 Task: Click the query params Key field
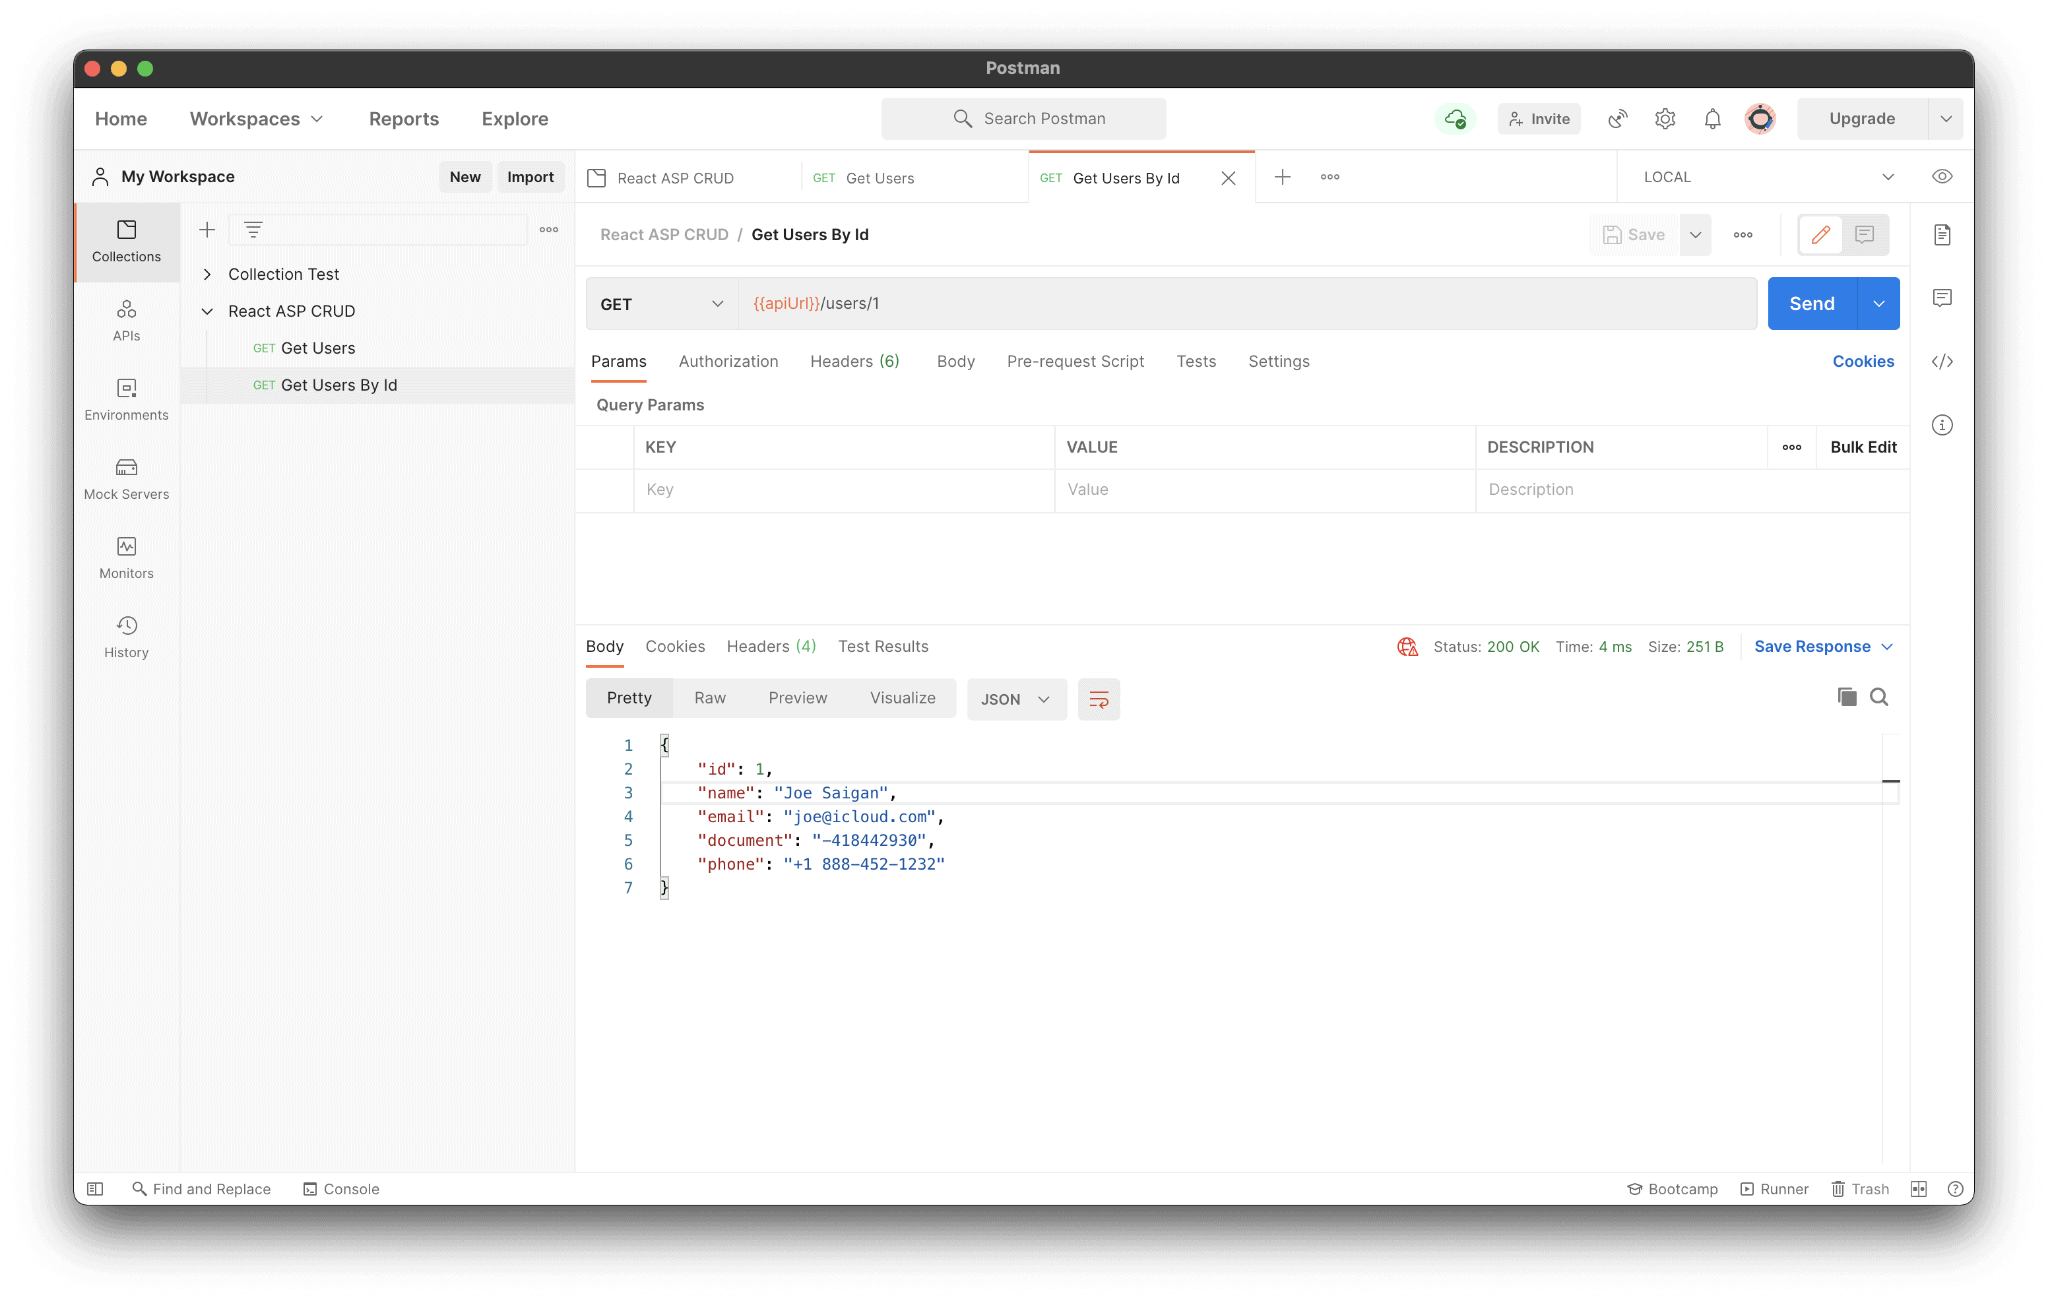pos(844,490)
